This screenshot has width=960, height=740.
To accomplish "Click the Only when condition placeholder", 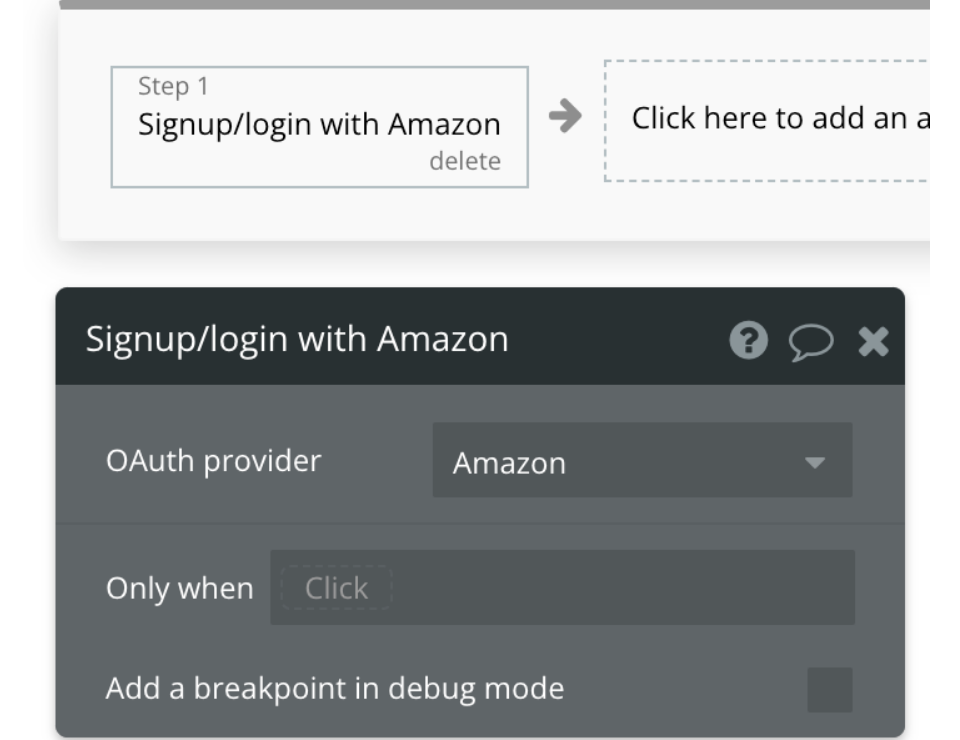I will tap(336, 588).
